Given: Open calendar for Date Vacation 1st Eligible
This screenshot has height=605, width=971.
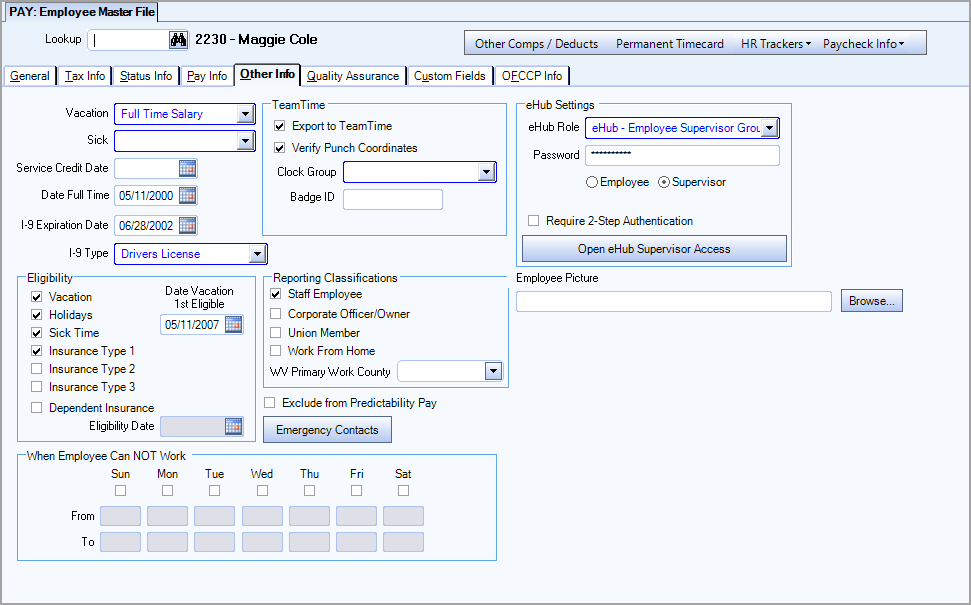Looking at the screenshot, I should 232,324.
